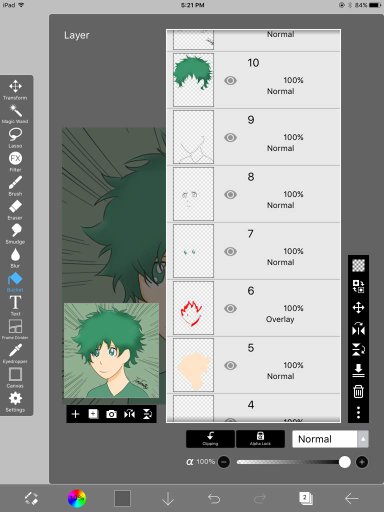Open the FX Filter tool
Screen dimensions: 384x512
15,162
